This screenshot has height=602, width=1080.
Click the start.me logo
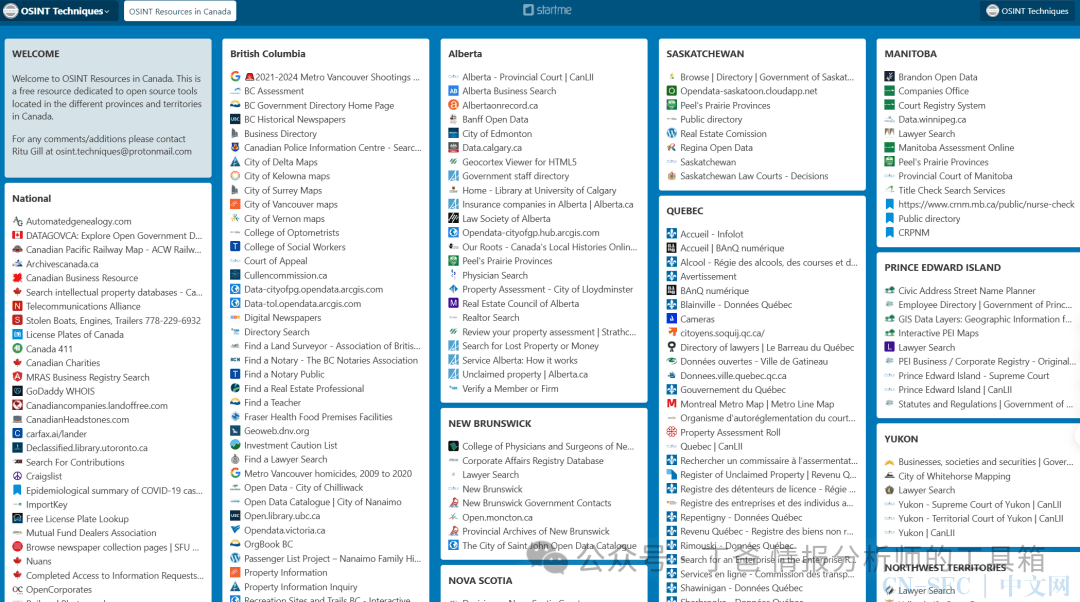tap(548, 10)
